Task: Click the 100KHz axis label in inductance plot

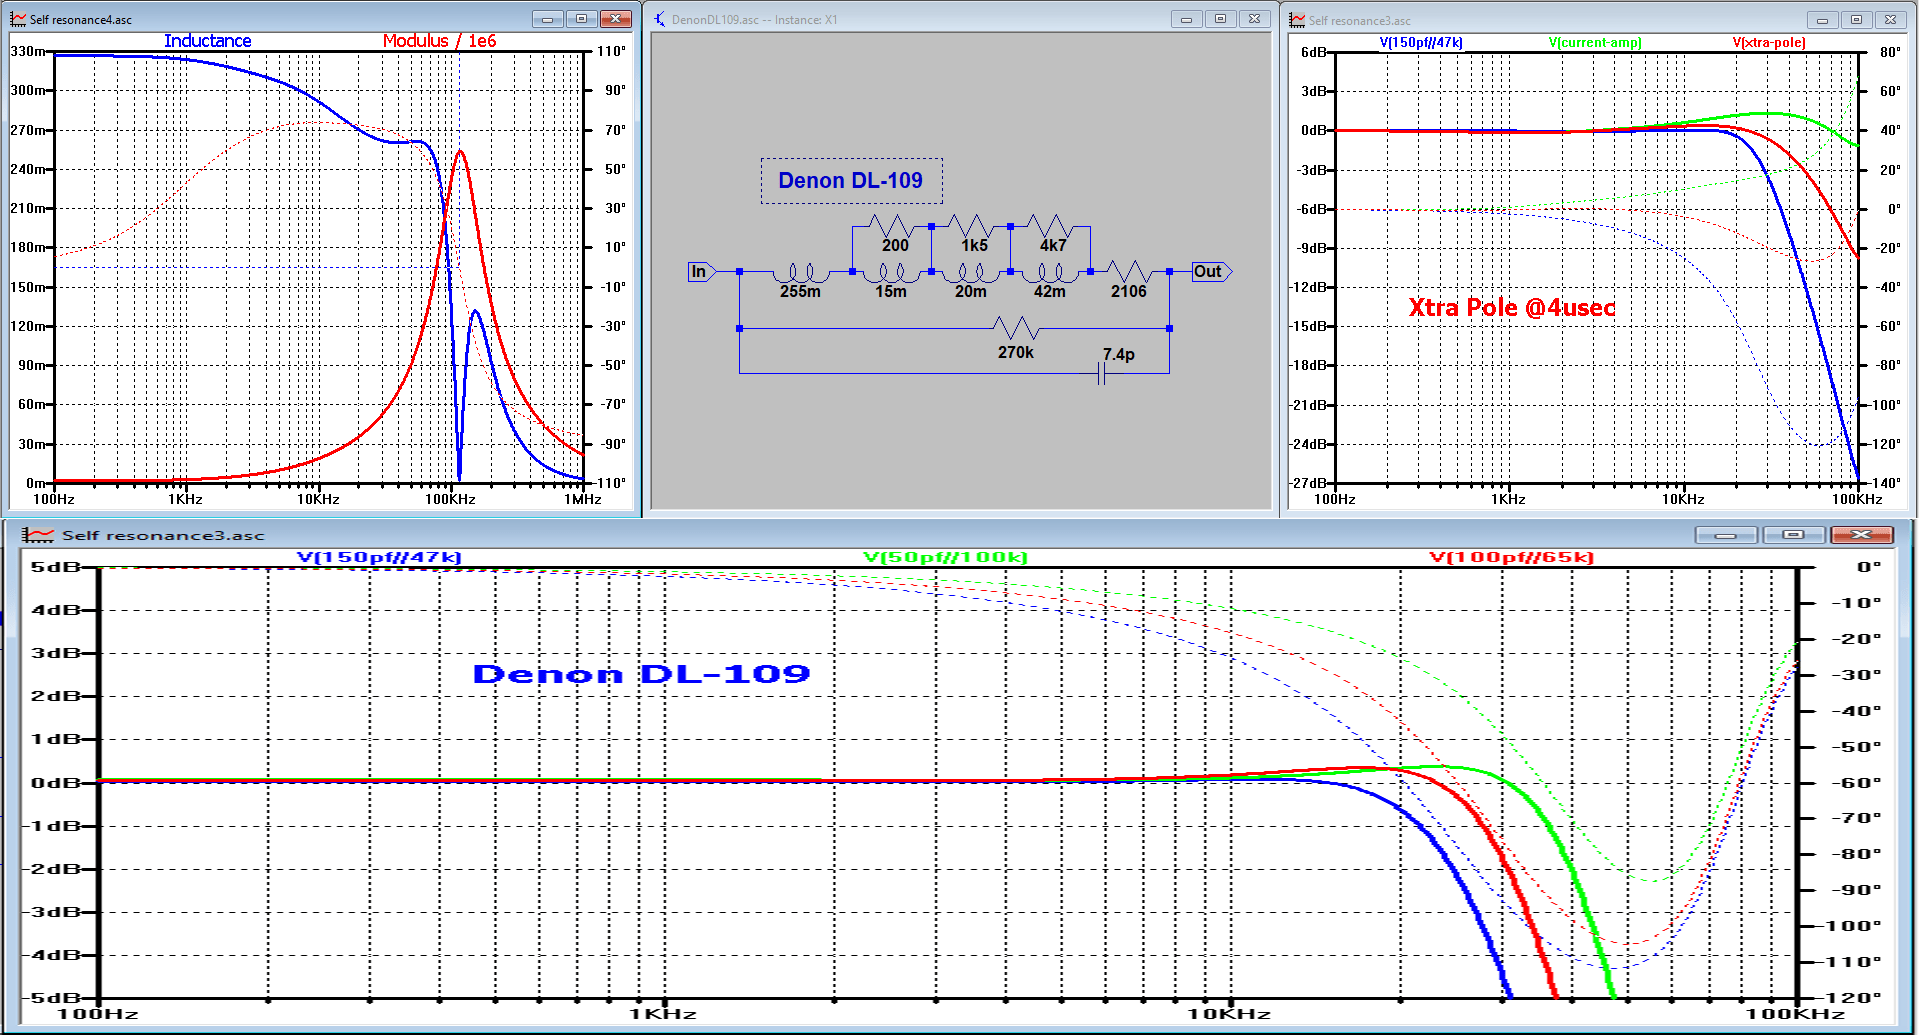Action: tap(450, 499)
